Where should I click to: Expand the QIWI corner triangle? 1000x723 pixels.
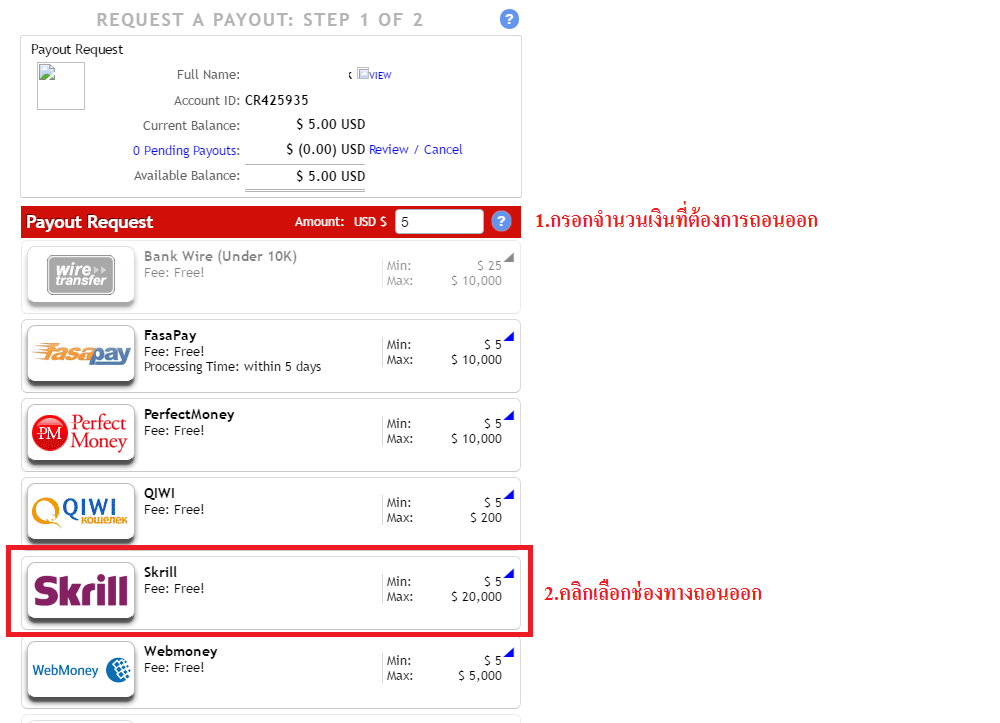click(509, 495)
